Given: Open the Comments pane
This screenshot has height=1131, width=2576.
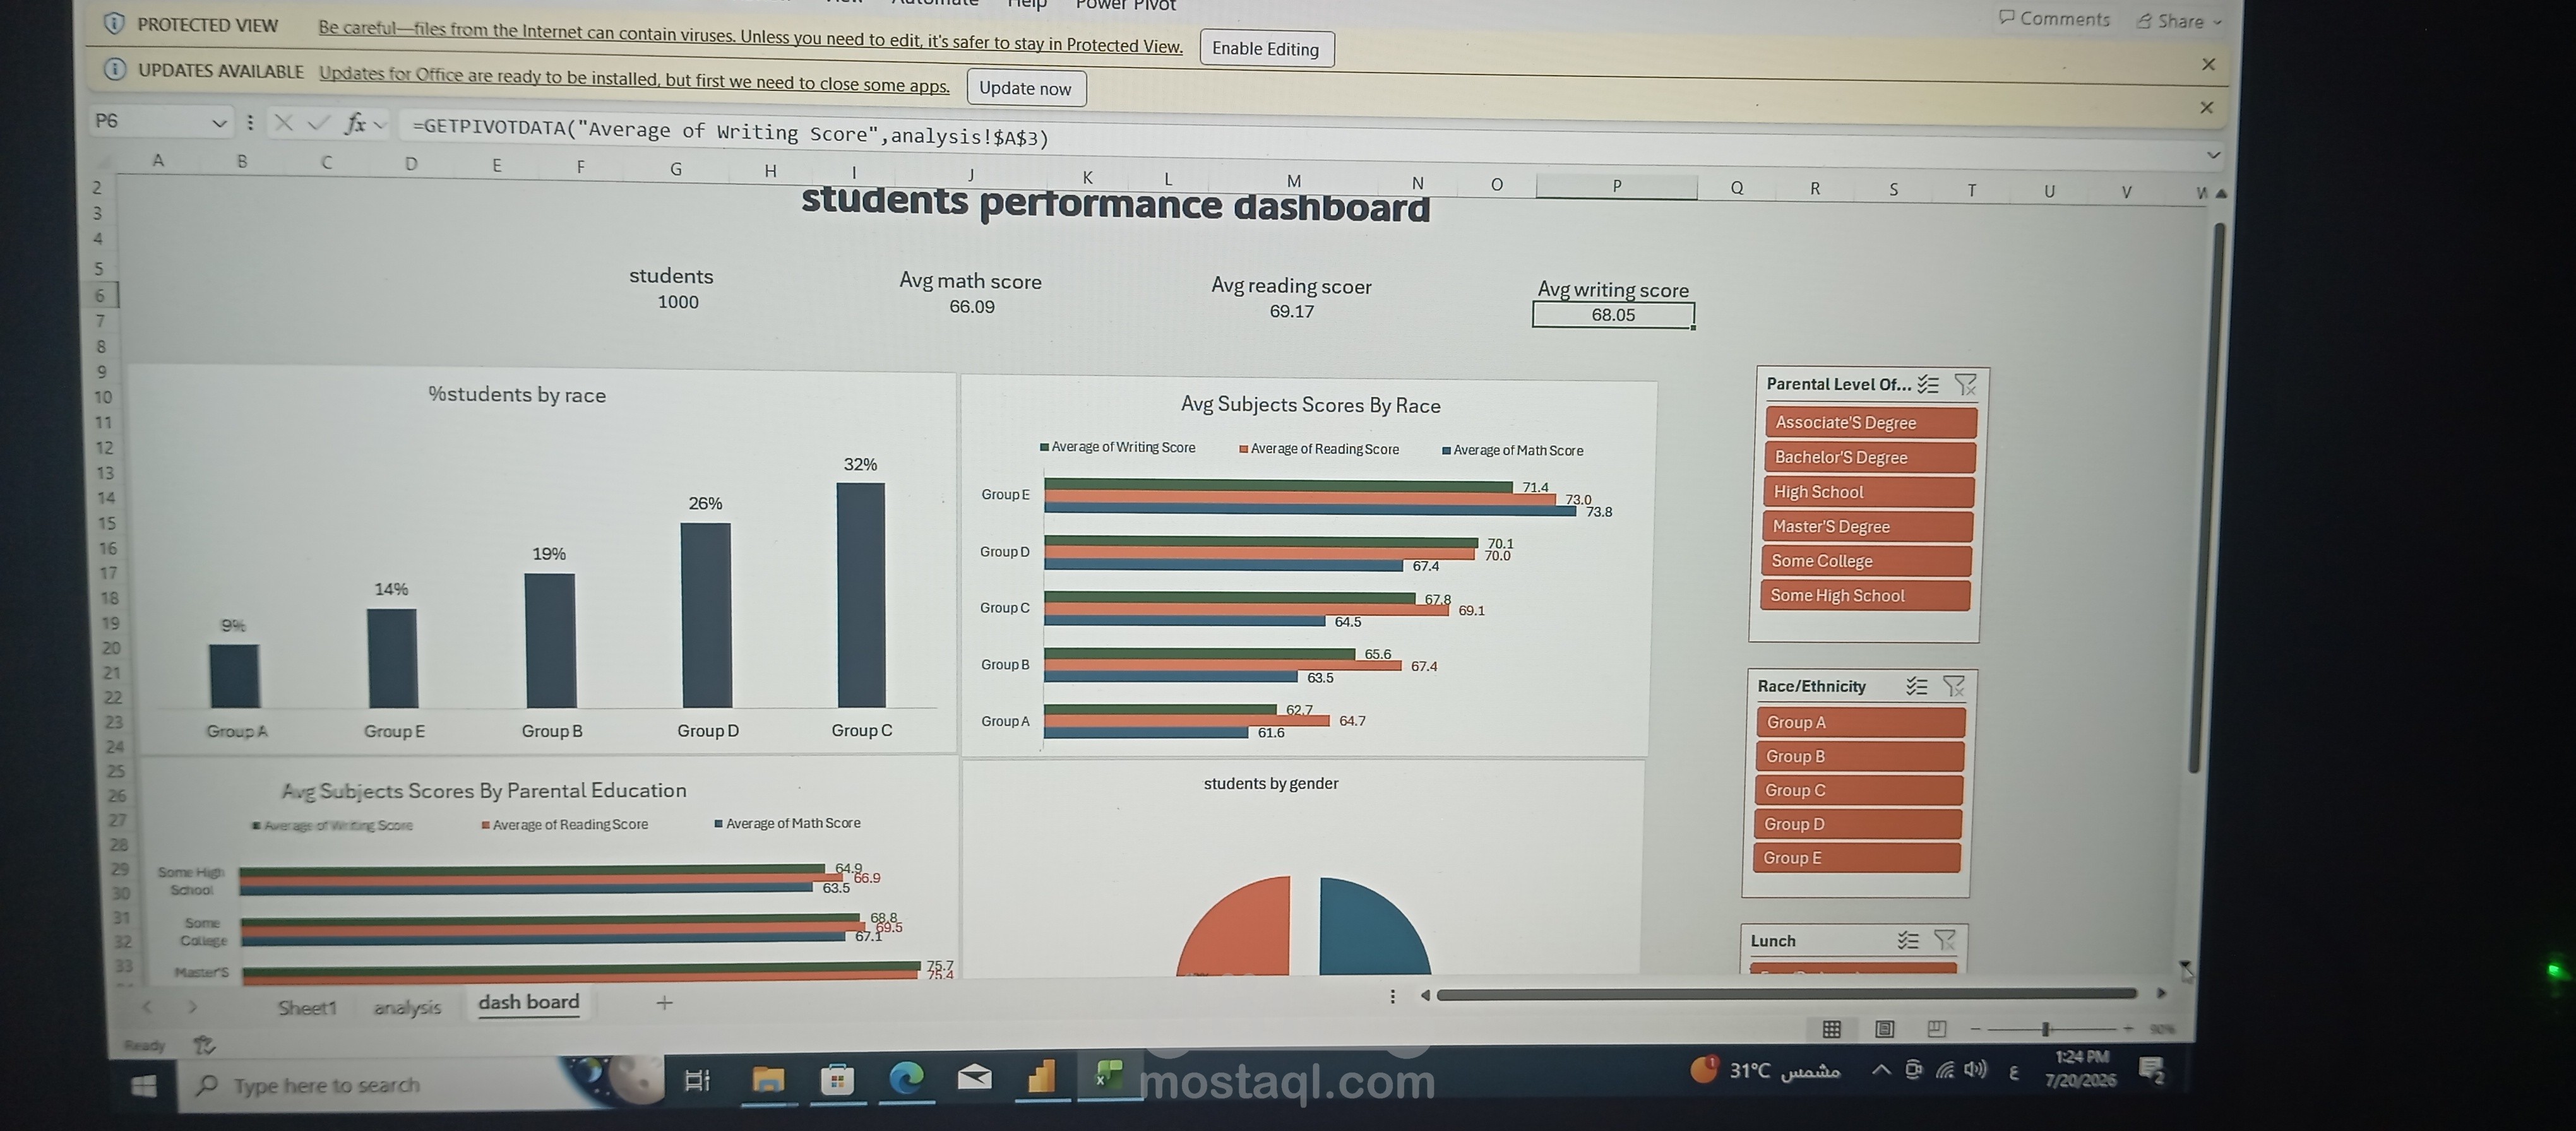Looking at the screenshot, I should coord(2054,19).
